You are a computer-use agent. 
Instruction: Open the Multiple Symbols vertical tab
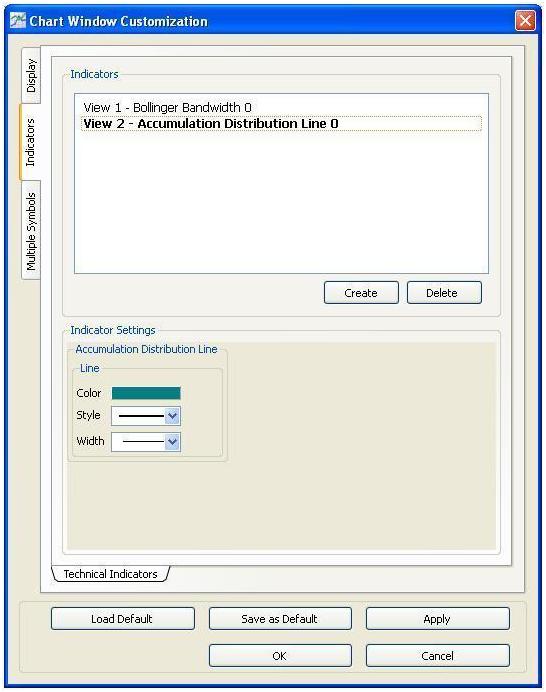[31, 231]
